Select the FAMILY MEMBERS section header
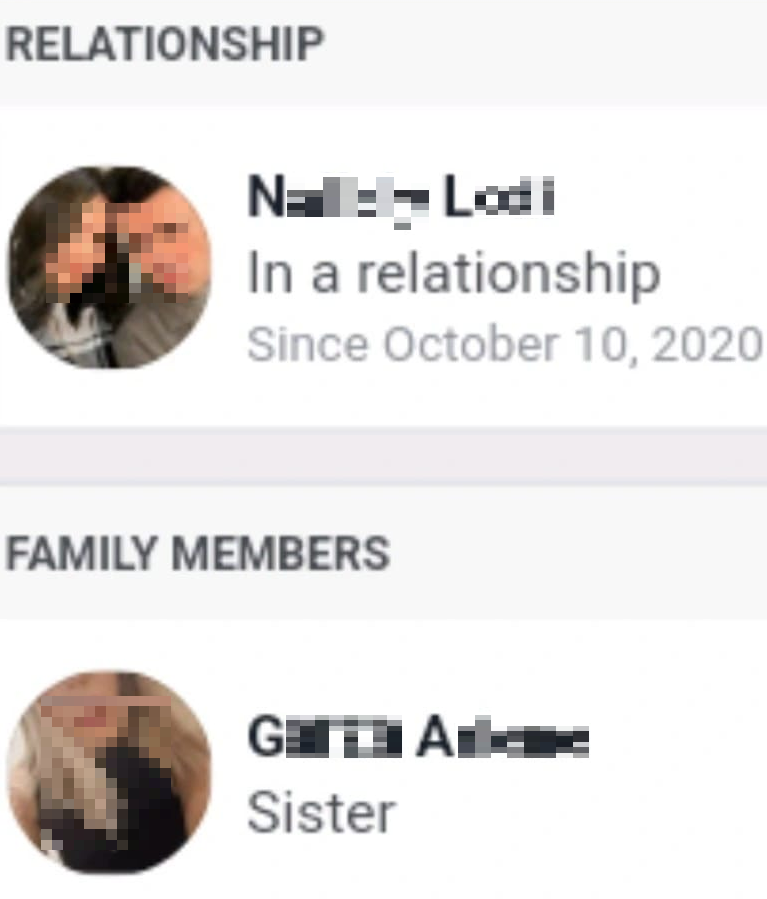The image size is (767, 899). click(x=198, y=553)
